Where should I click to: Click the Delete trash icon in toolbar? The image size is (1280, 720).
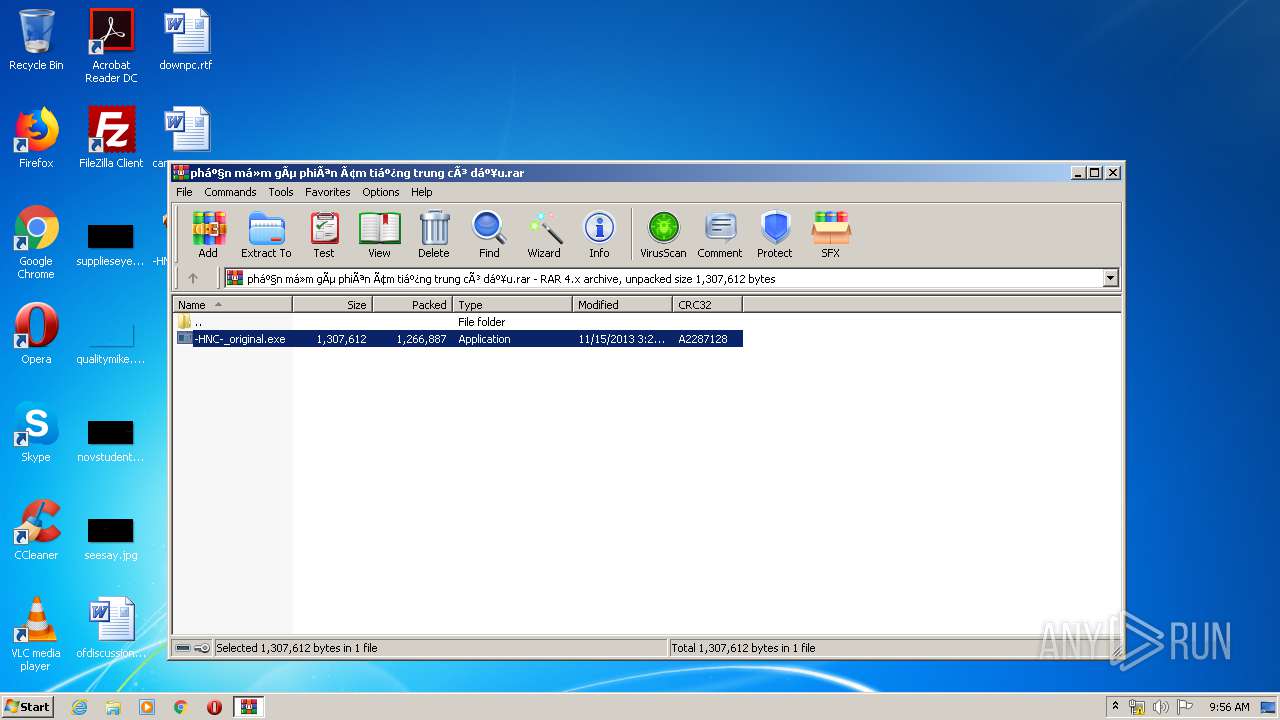coord(434,235)
